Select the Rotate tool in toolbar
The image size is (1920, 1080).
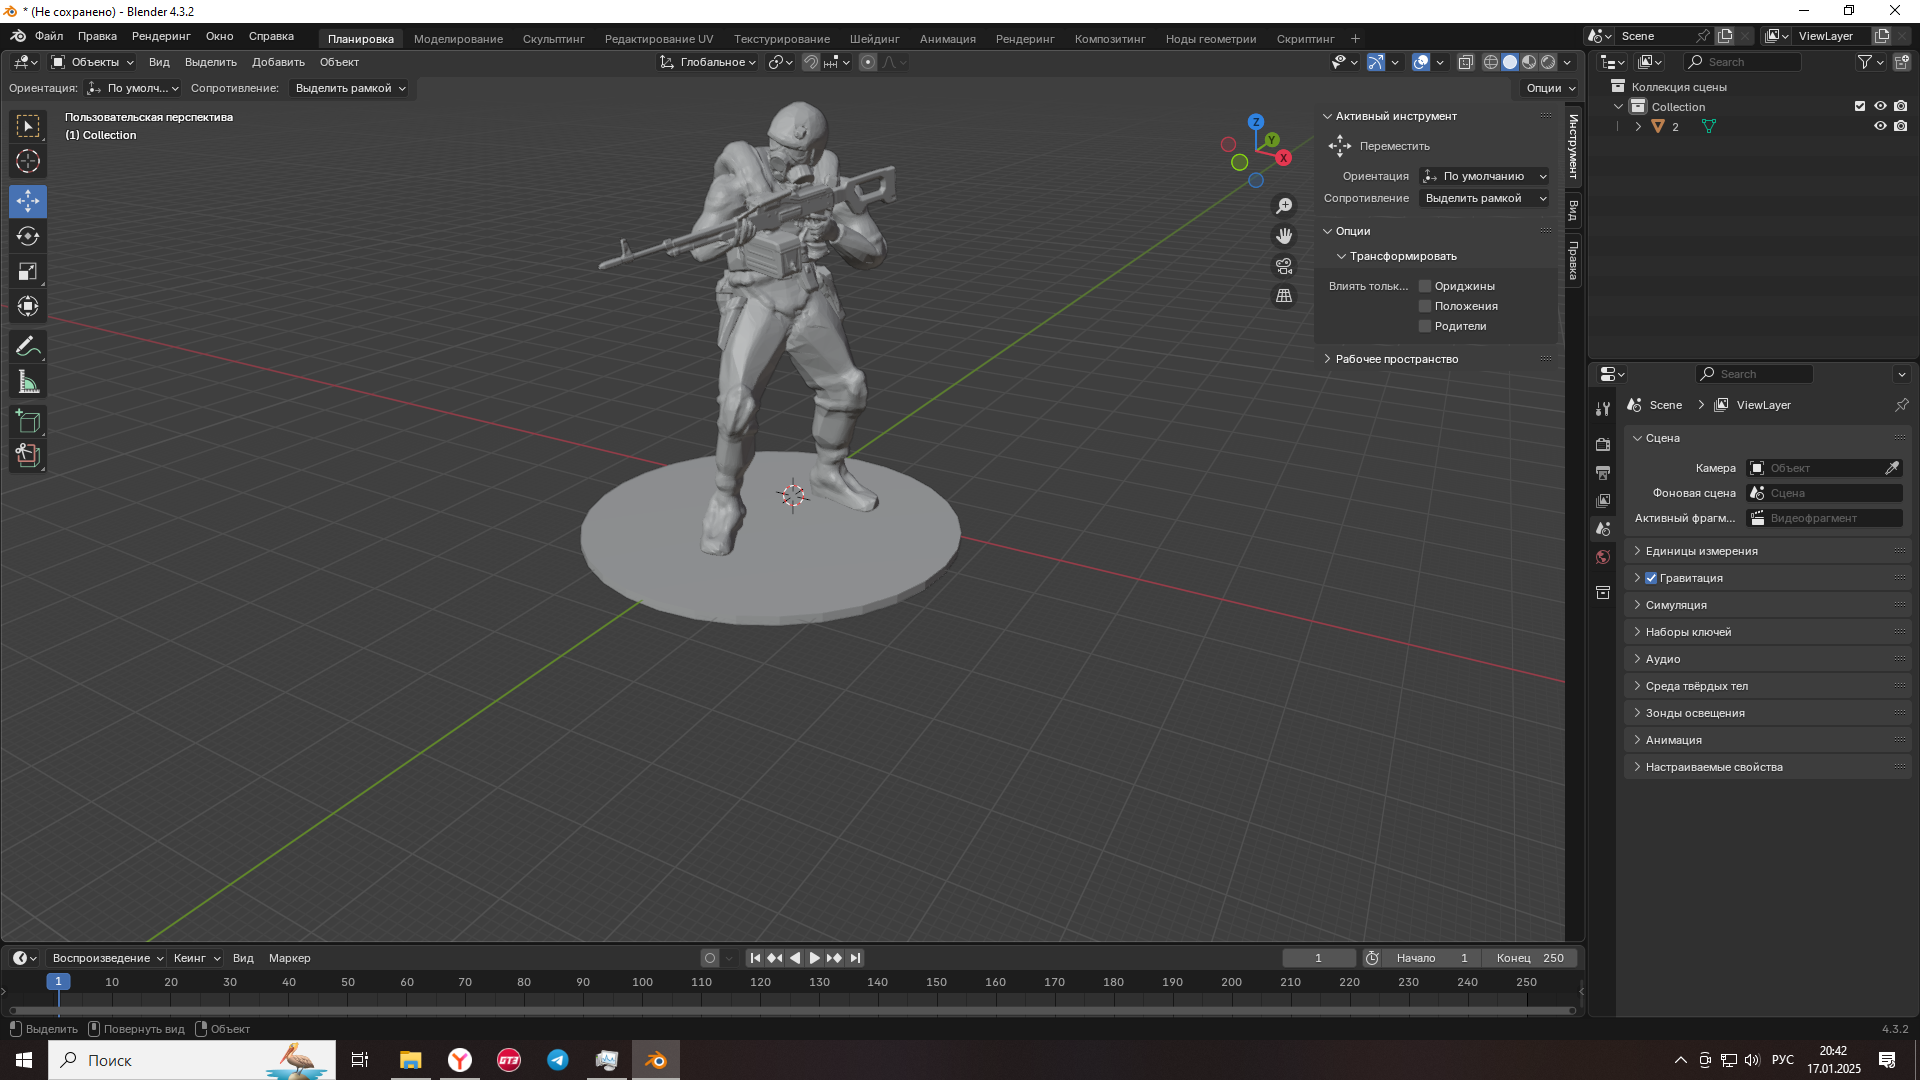28,236
